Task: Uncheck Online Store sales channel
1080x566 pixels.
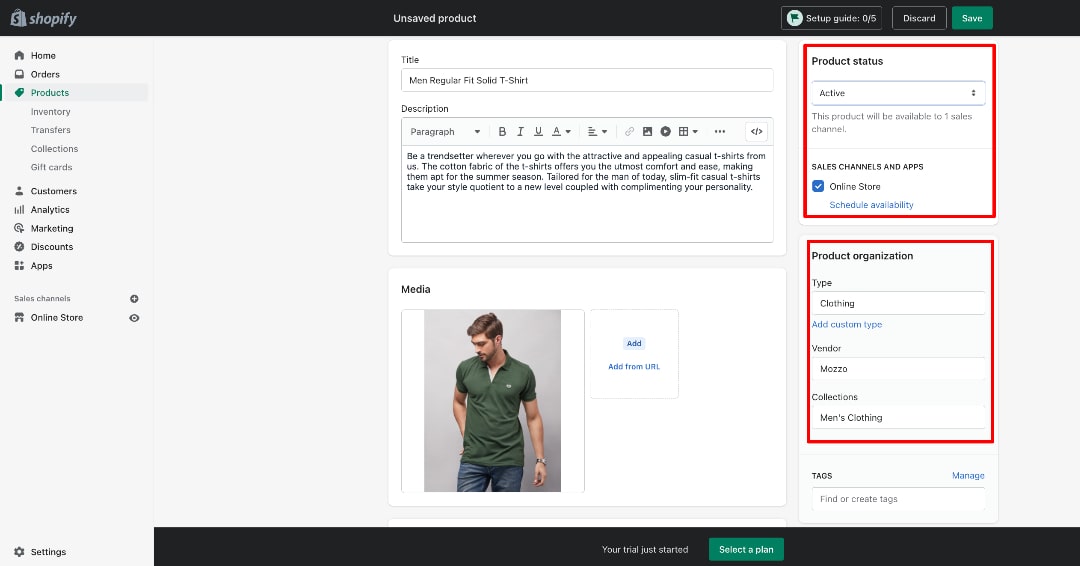Action: coord(818,186)
